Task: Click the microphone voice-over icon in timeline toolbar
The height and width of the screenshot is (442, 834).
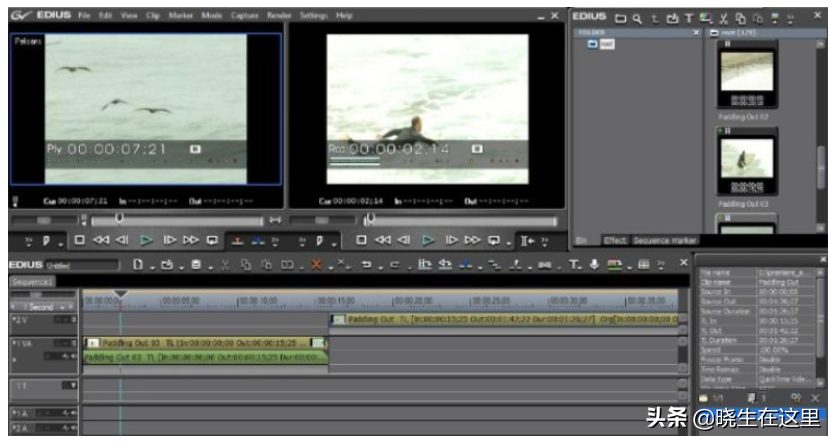Action: [594, 264]
